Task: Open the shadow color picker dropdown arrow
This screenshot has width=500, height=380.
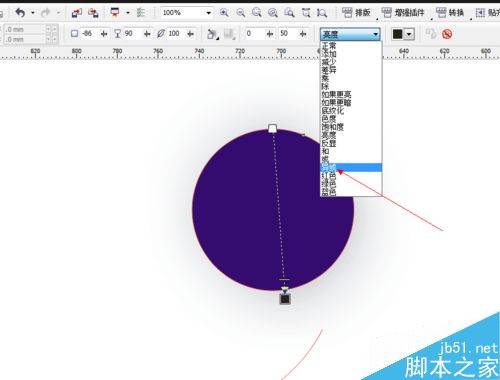Action: click(409, 34)
